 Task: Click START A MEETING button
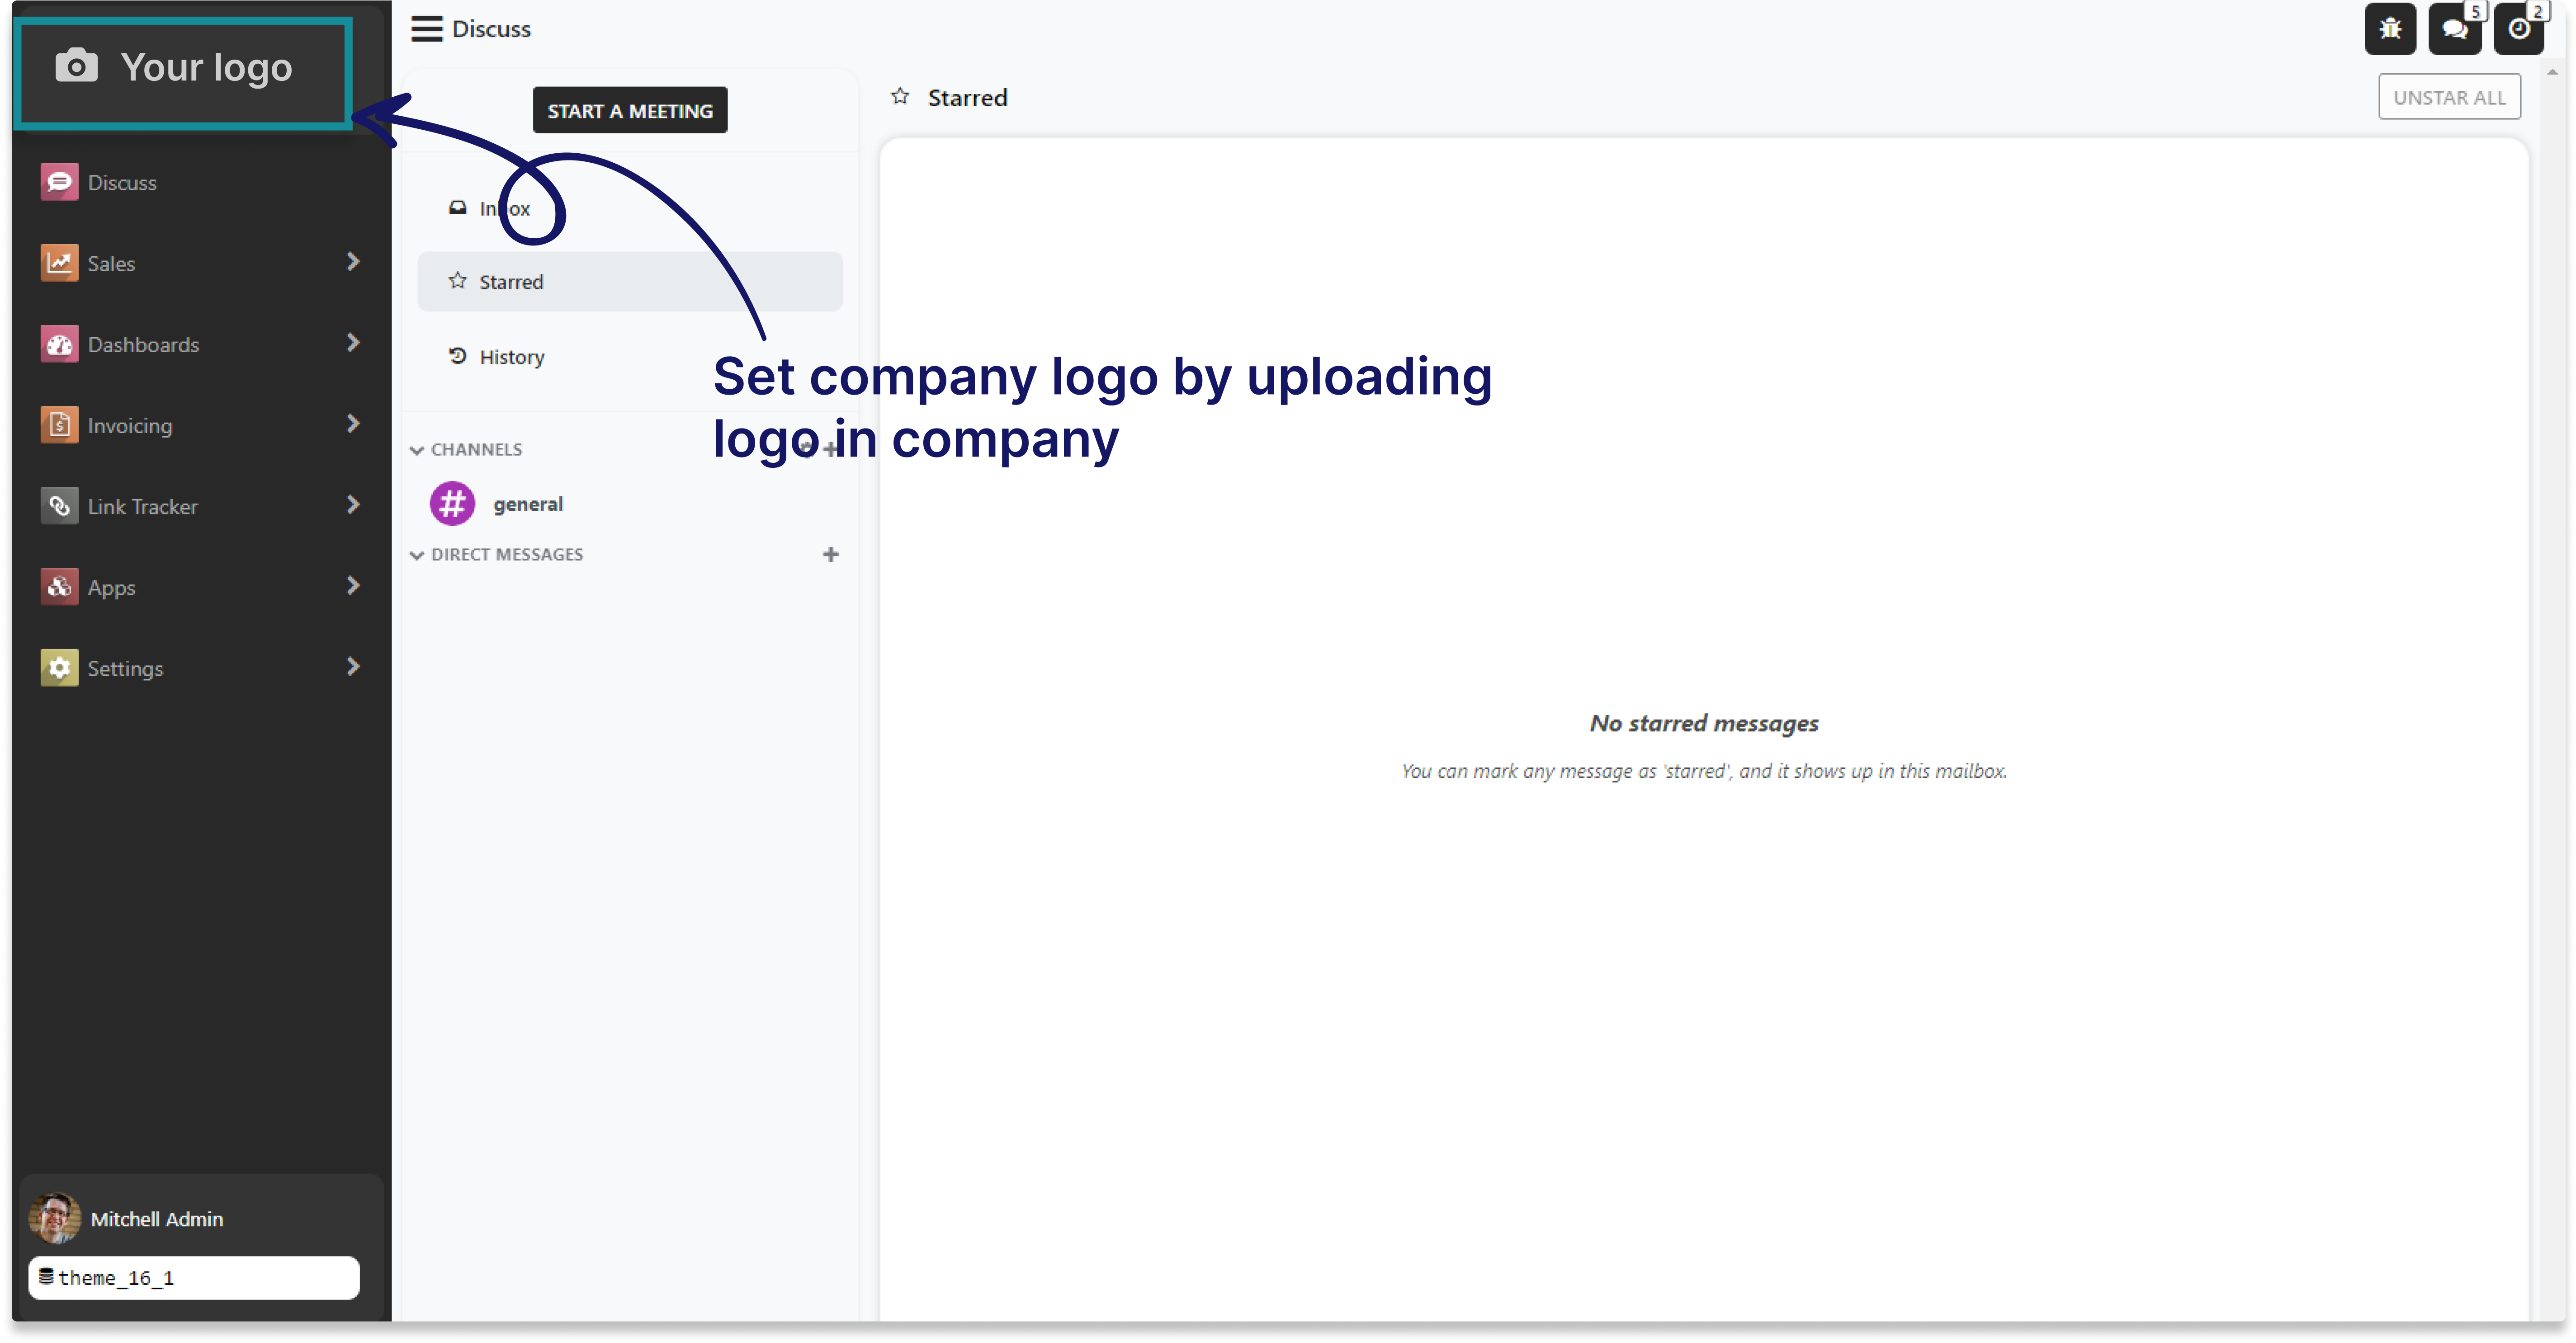630,110
